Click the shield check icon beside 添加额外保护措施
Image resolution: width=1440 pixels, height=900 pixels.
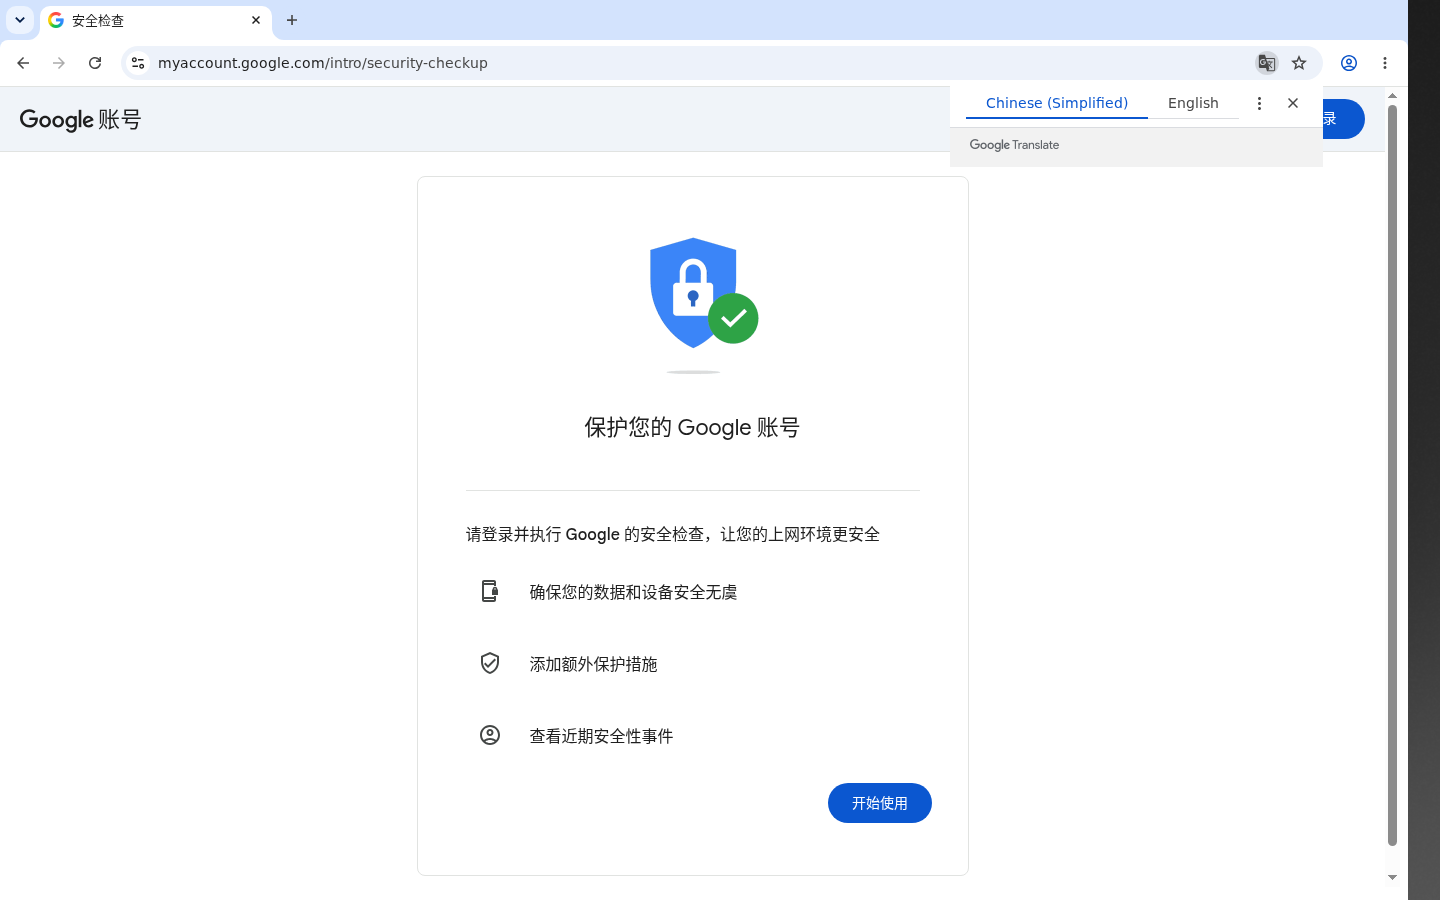pos(490,663)
